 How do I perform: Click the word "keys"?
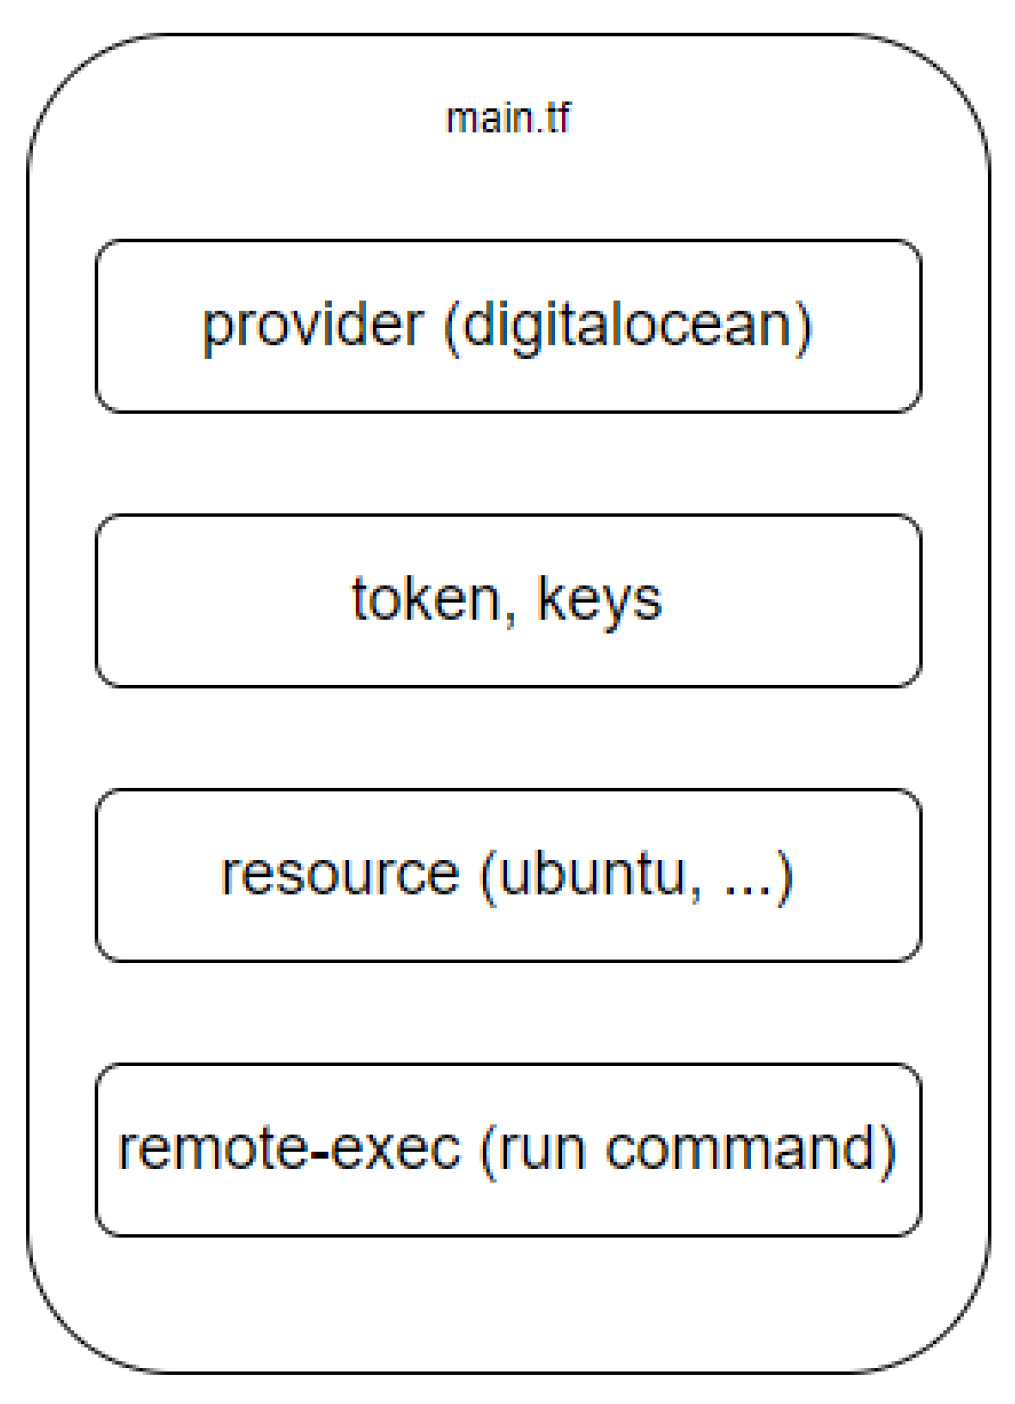(600, 600)
